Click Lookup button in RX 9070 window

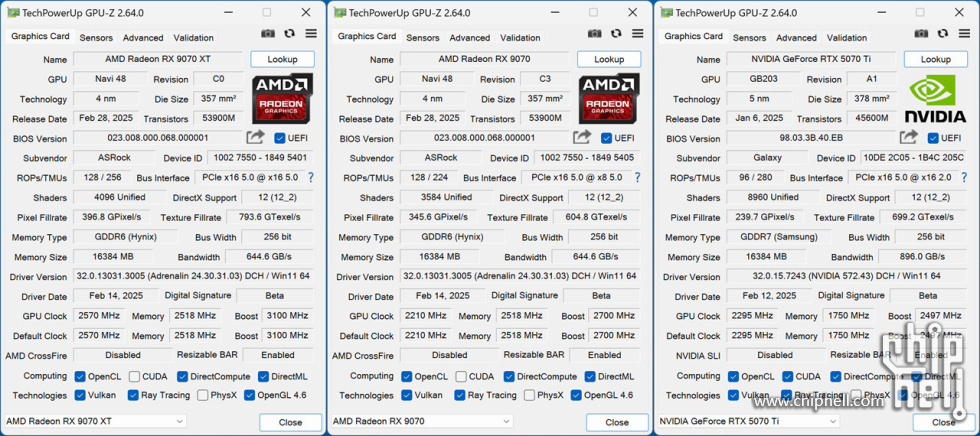click(x=609, y=59)
